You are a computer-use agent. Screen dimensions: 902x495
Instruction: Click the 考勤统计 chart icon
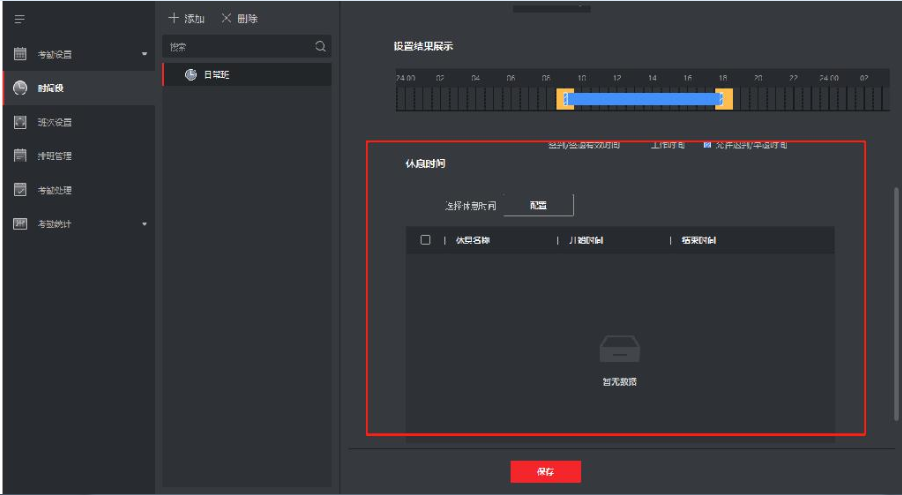point(20,223)
